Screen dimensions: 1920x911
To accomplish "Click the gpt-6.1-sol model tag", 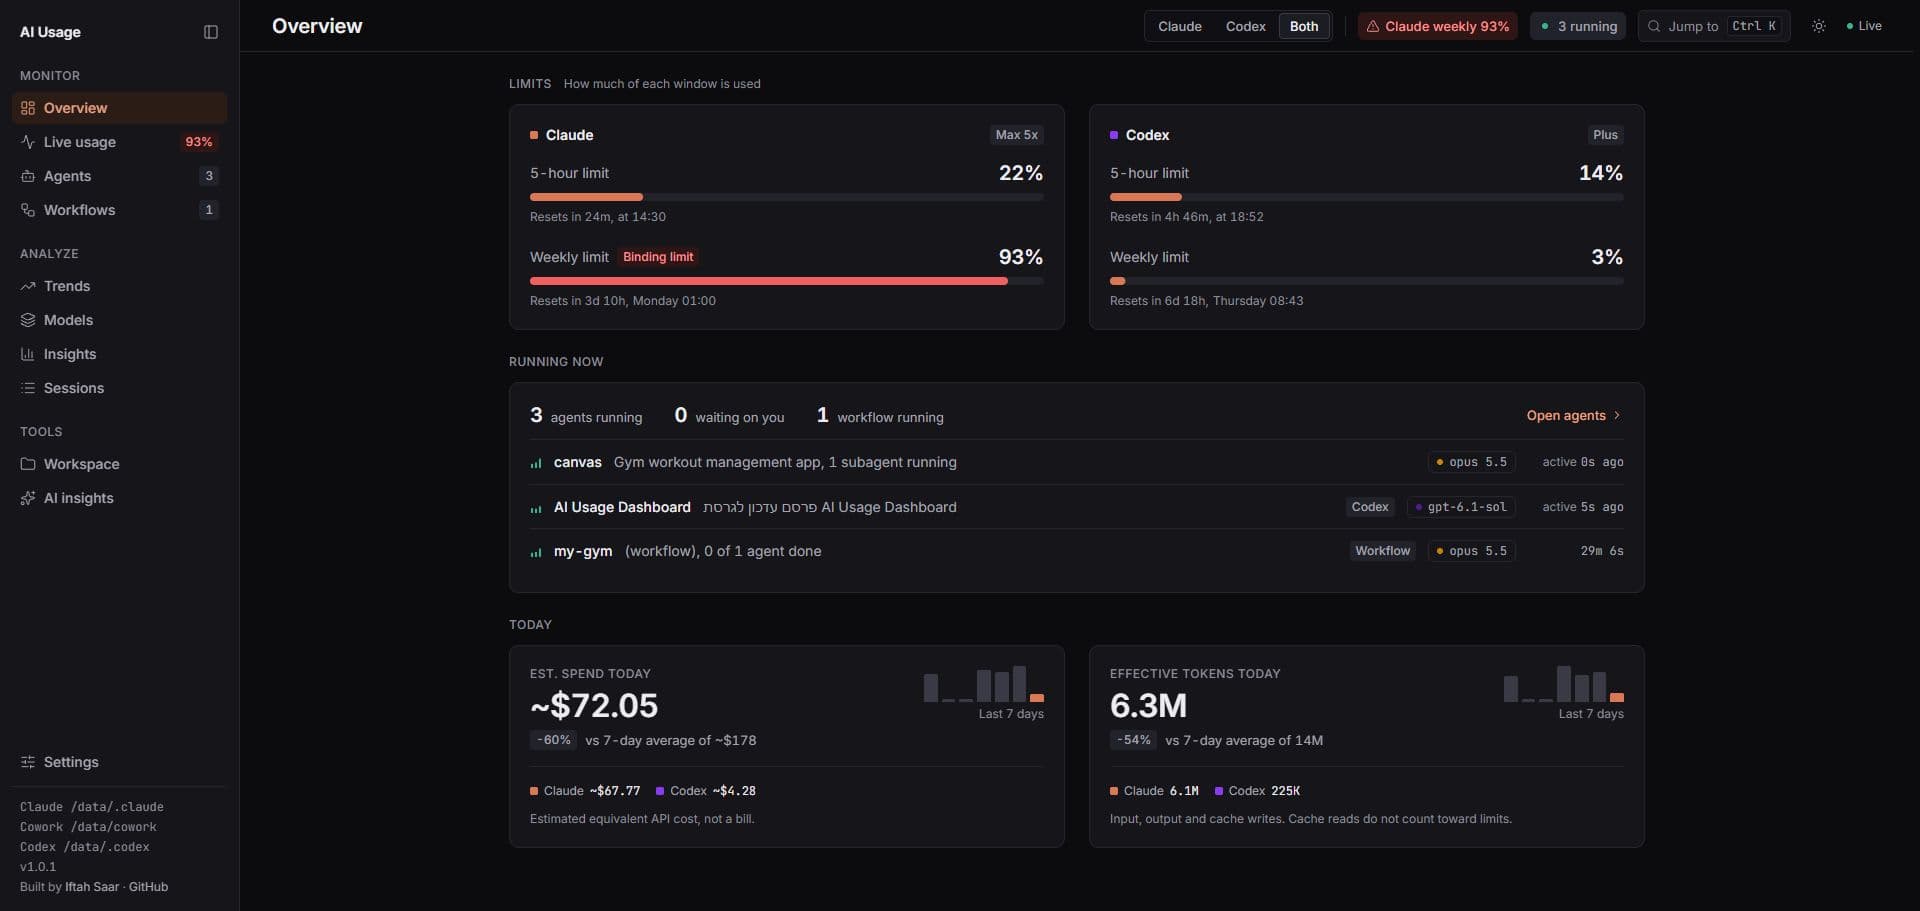I will pos(1460,507).
